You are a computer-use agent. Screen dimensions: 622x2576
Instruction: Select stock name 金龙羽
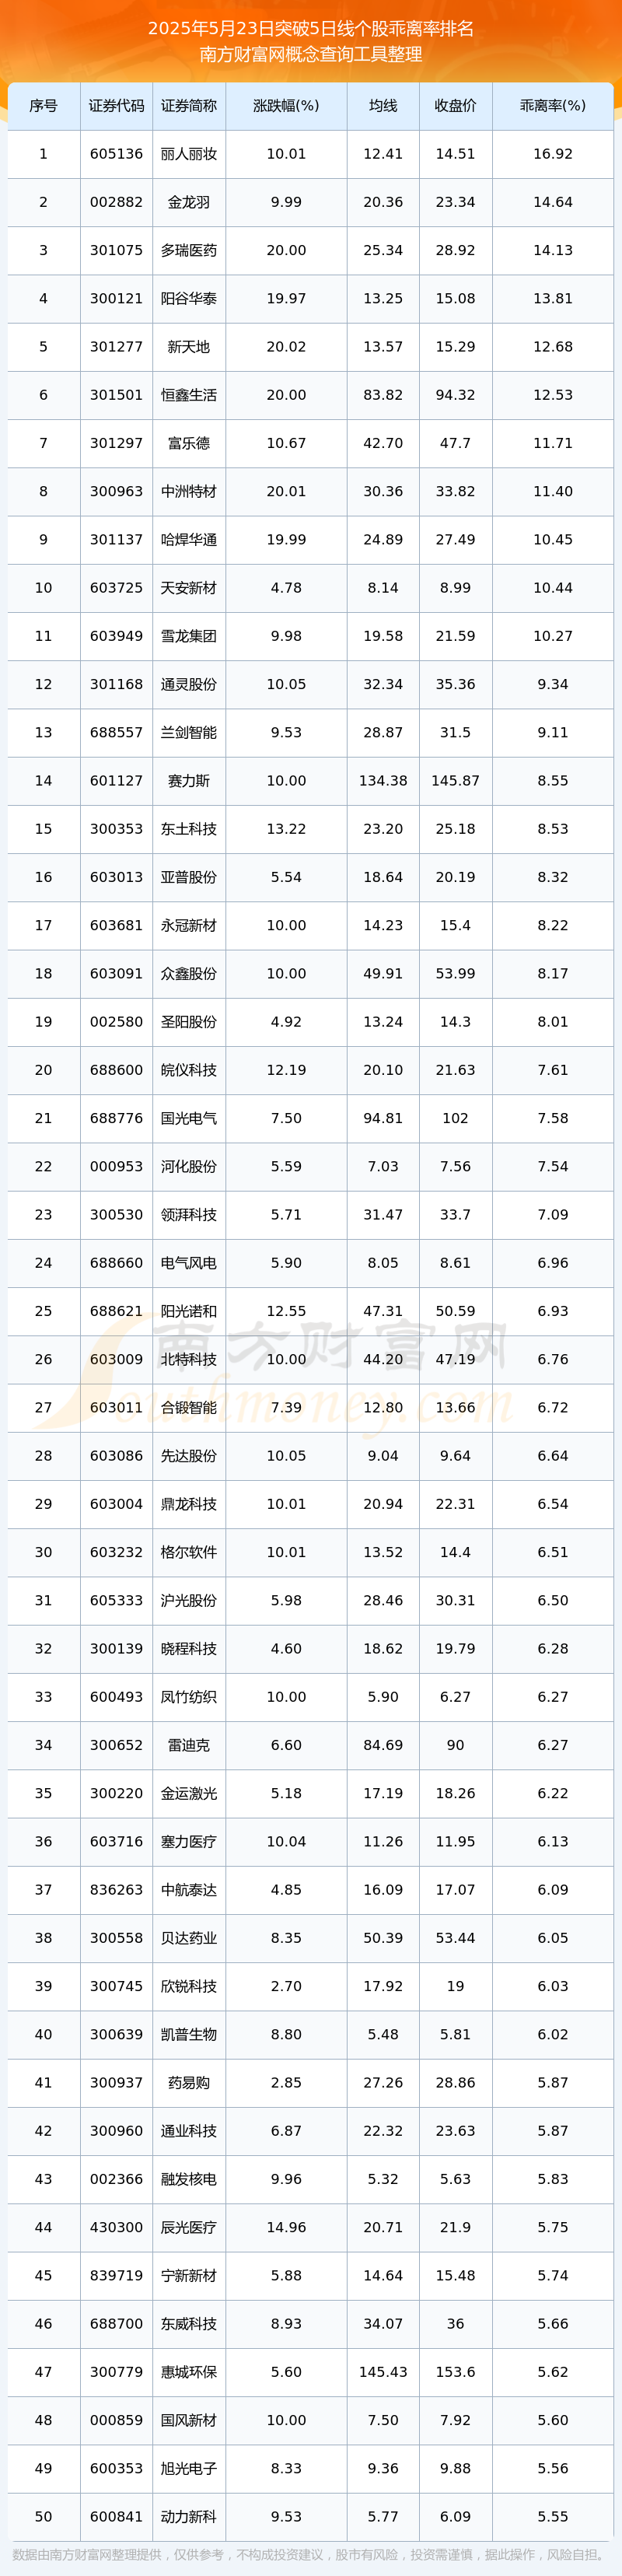189,202
